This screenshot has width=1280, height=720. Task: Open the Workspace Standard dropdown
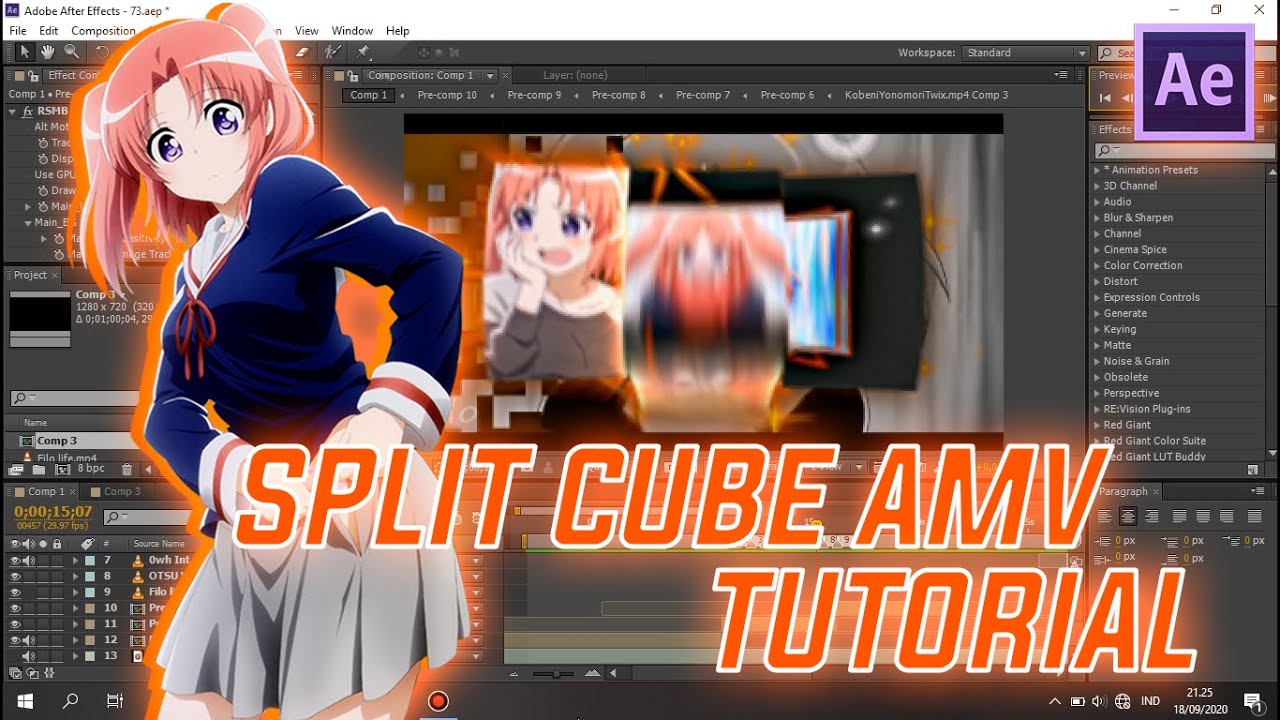coord(1025,53)
